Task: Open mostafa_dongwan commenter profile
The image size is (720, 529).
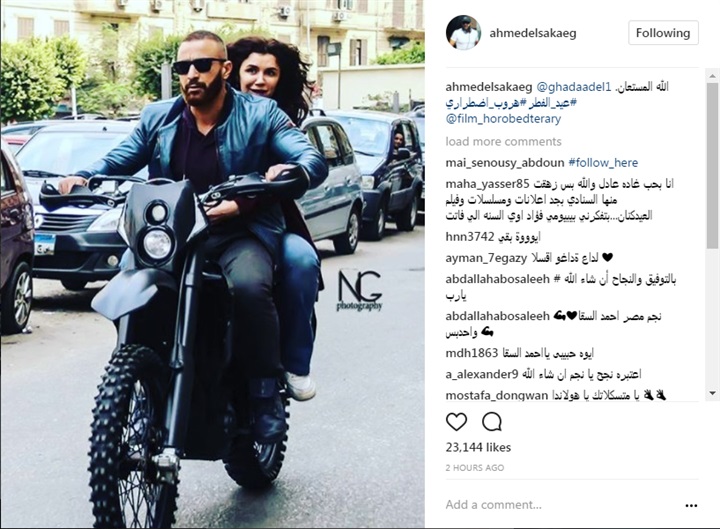Action: click(497, 395)
